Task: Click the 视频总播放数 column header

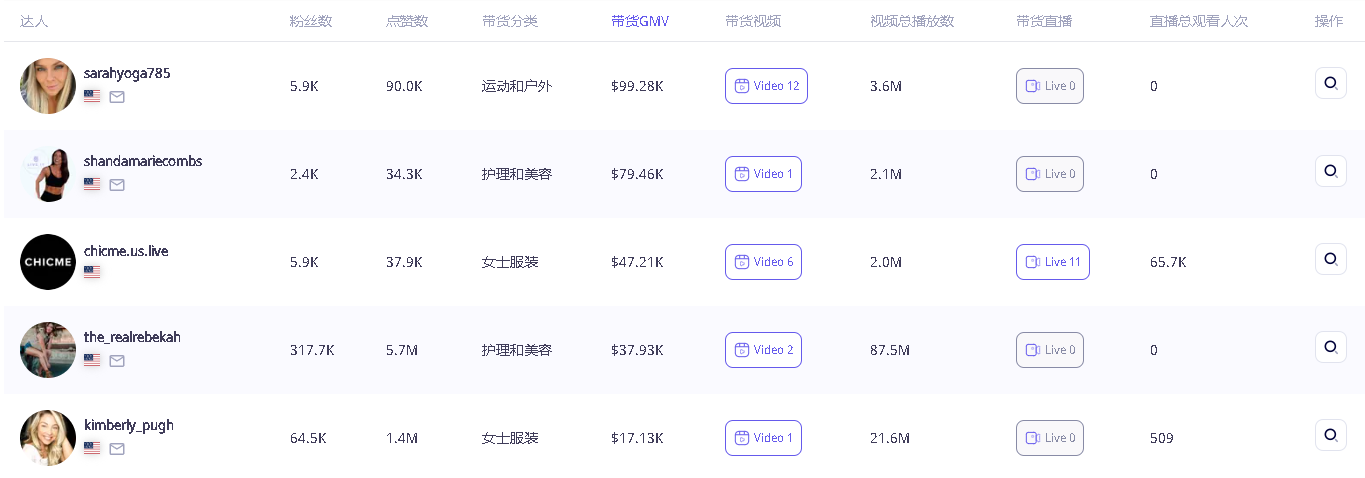Action: (x=912, y=21)
